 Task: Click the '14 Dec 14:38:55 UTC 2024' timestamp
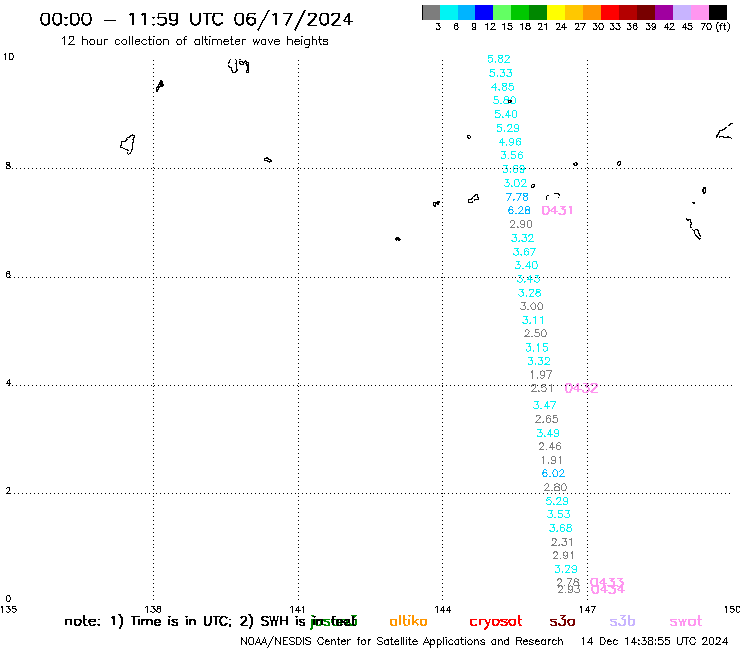[x=655, y=642]
